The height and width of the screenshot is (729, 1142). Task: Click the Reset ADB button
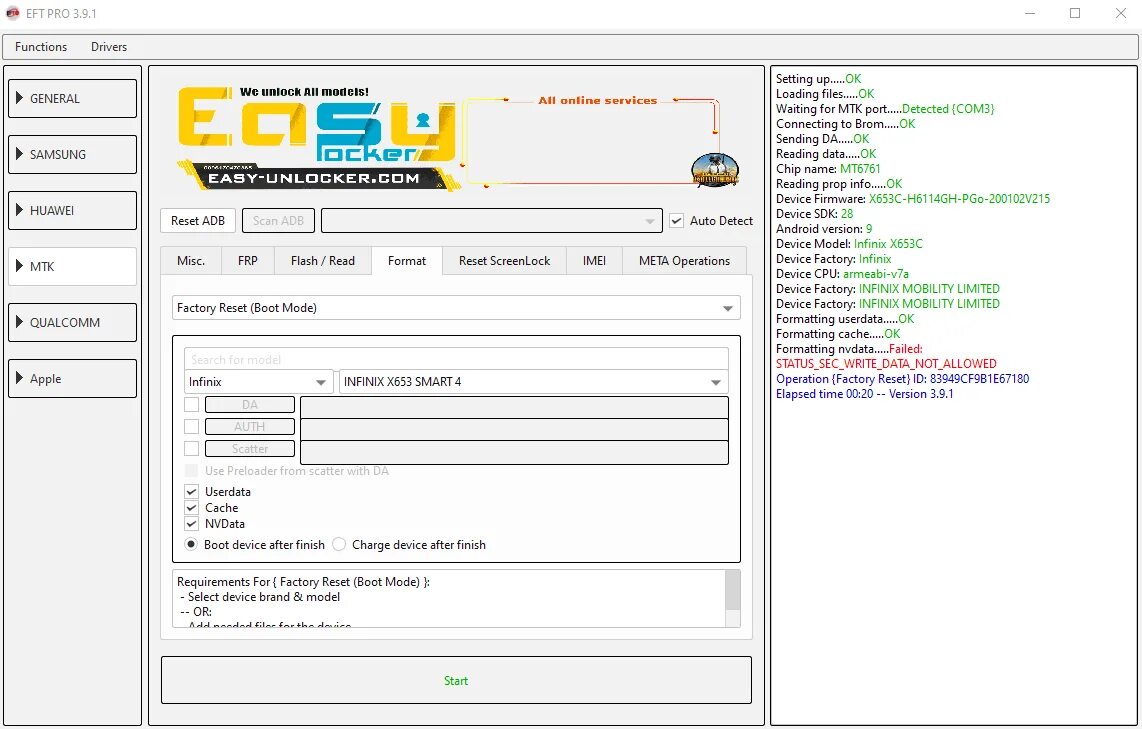point(198,221)
